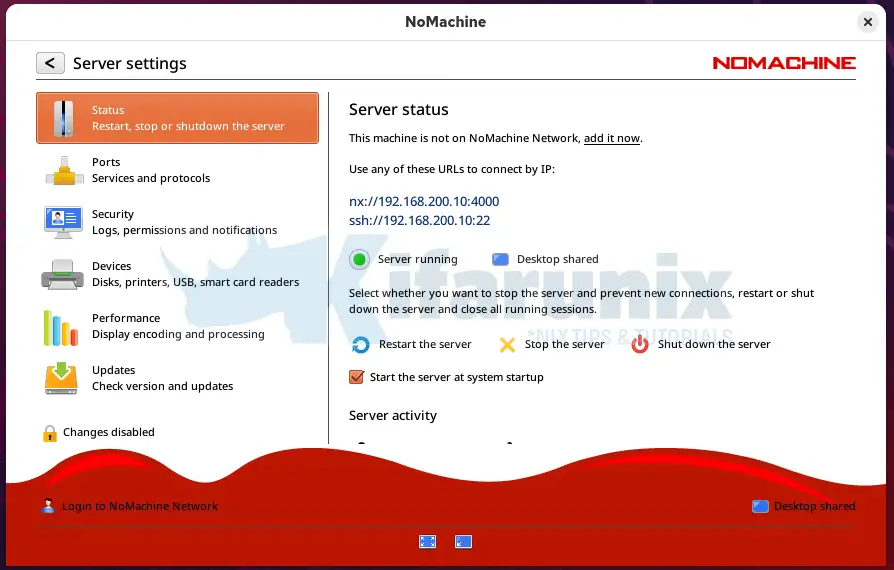Click the Changes disabled padlock icon

click(49, 433)
